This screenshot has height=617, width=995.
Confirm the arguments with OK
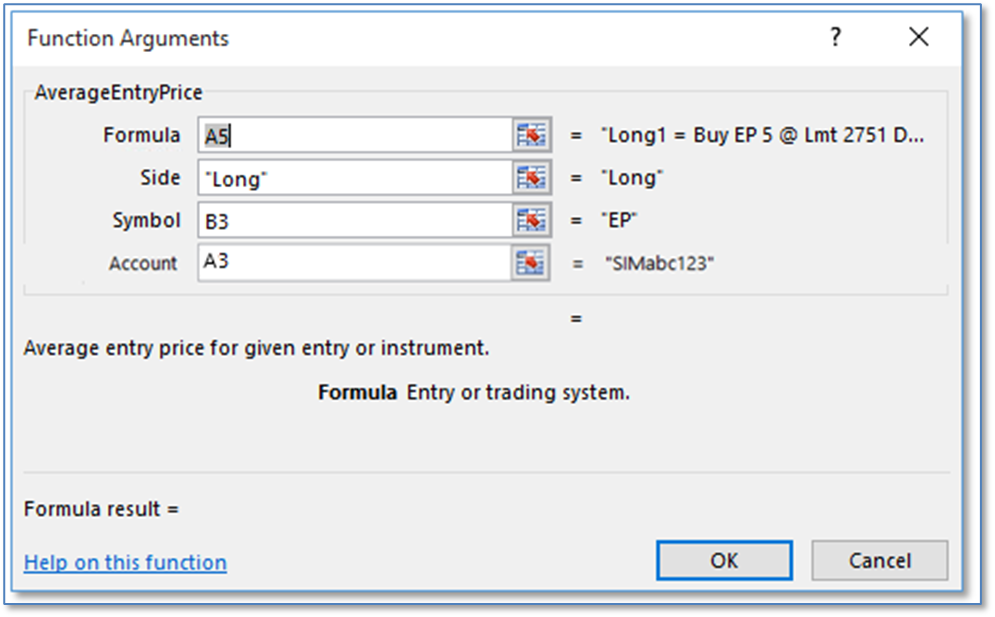(724, 561)
